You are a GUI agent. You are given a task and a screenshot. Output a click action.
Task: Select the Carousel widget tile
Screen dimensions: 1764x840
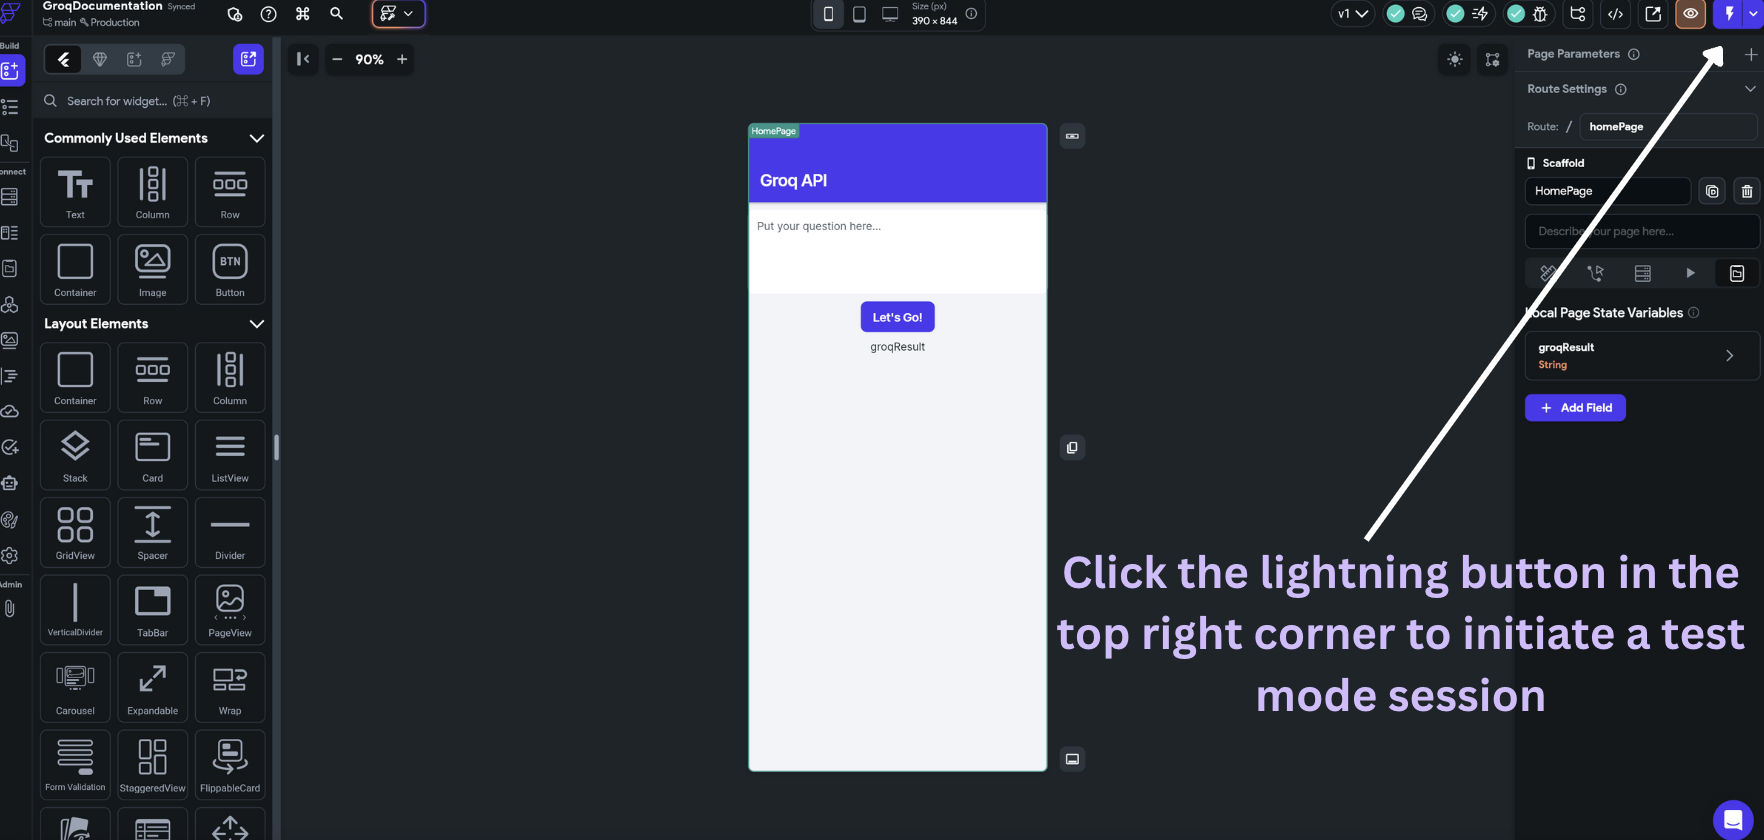click(x=75, y=687)
